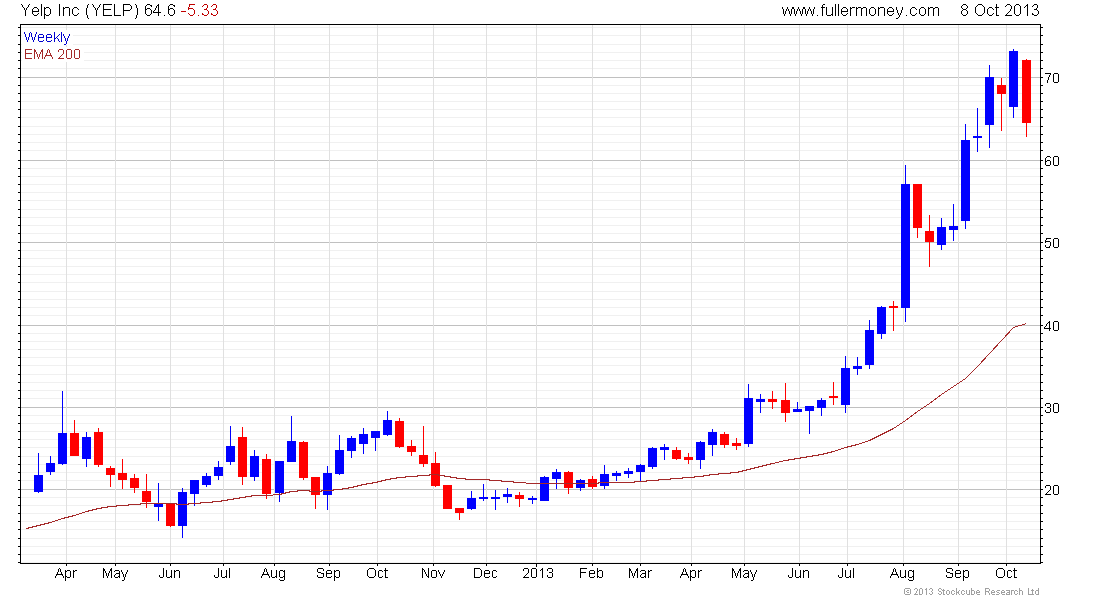
Task: Click the 'Mar' label on time axis
Action: click(639, 574)
